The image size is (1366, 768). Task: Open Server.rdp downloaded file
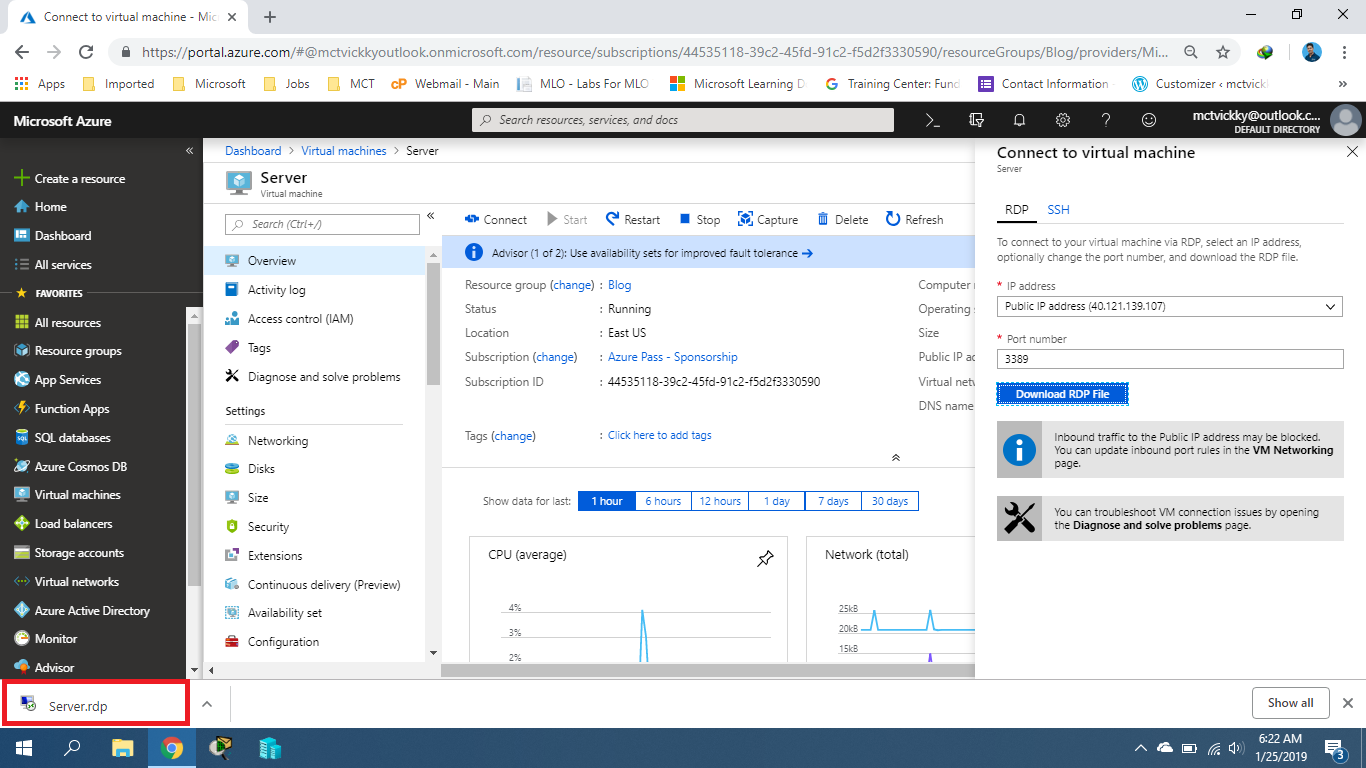coord(96,704)
